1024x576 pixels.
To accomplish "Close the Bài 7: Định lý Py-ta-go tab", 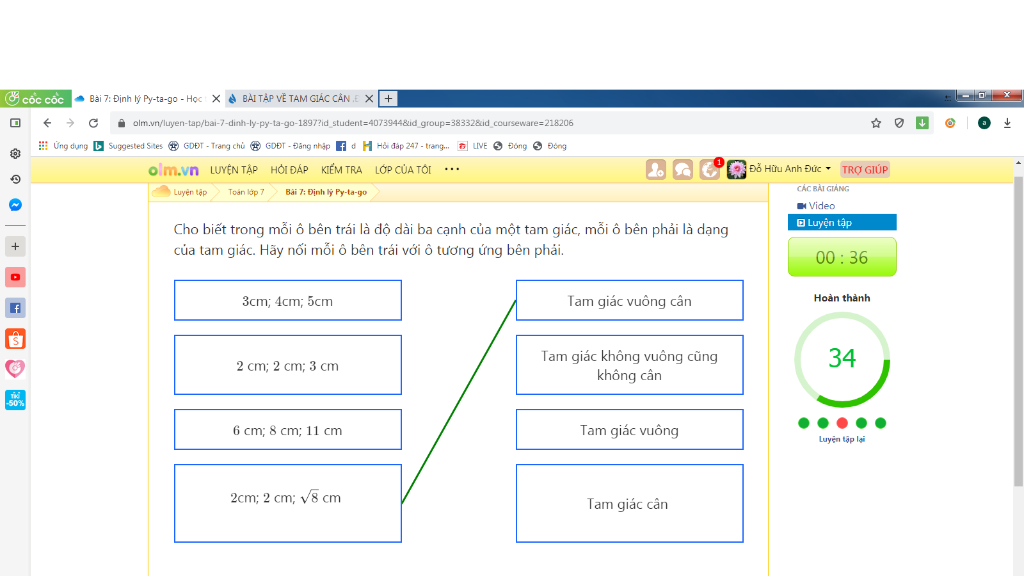I will point(216,99).
